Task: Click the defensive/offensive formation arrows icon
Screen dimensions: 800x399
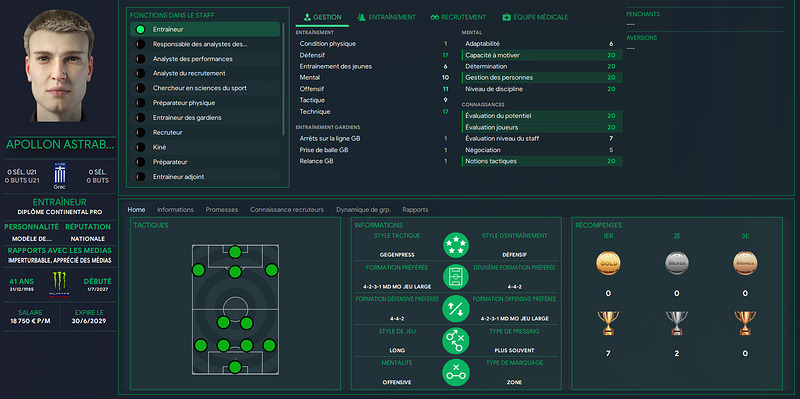Action: pyautogui.click(x=456, y=309)
